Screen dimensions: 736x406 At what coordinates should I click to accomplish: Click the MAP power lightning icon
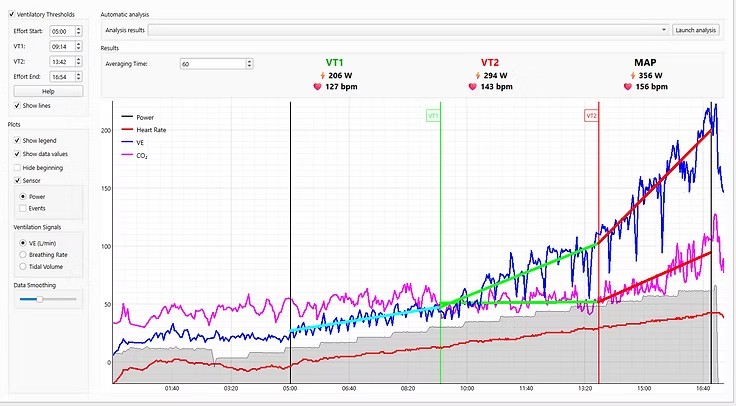[x=633, y=76]
